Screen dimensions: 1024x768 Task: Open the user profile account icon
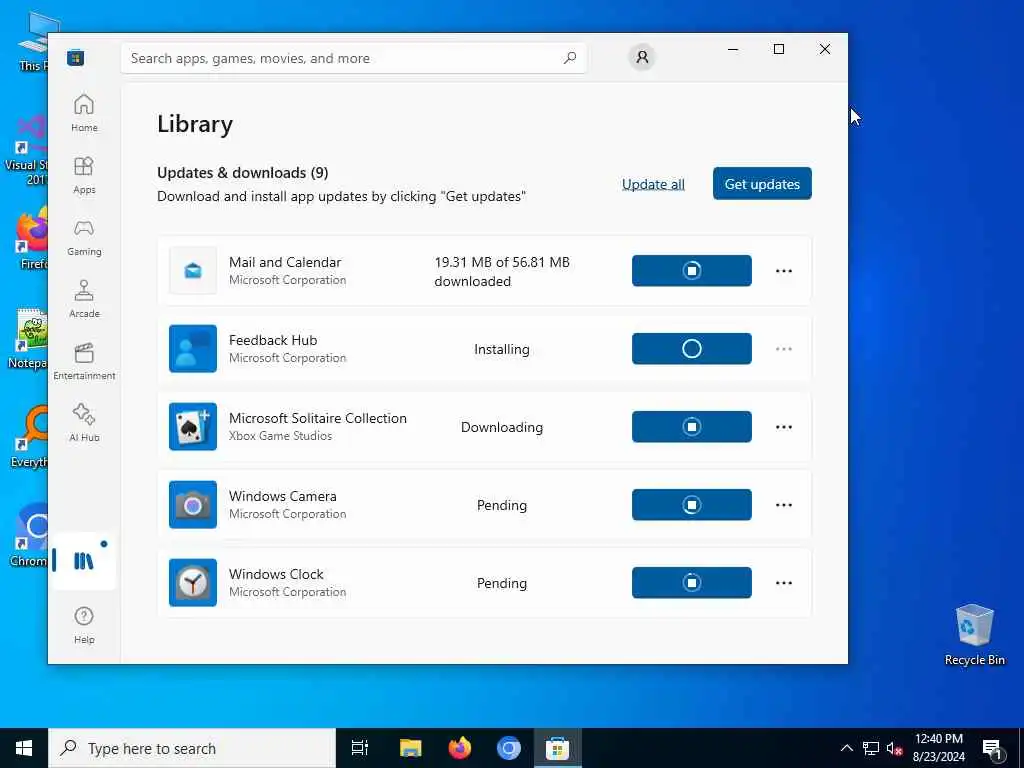coord(642,57)
